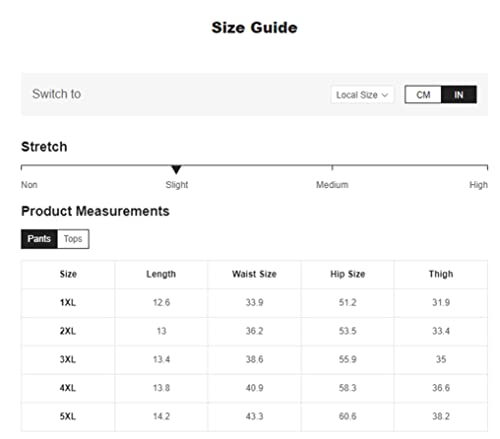This screenshot has height=439, width=500.
Task: Click the Thigh column header
Action: point(441,274)
